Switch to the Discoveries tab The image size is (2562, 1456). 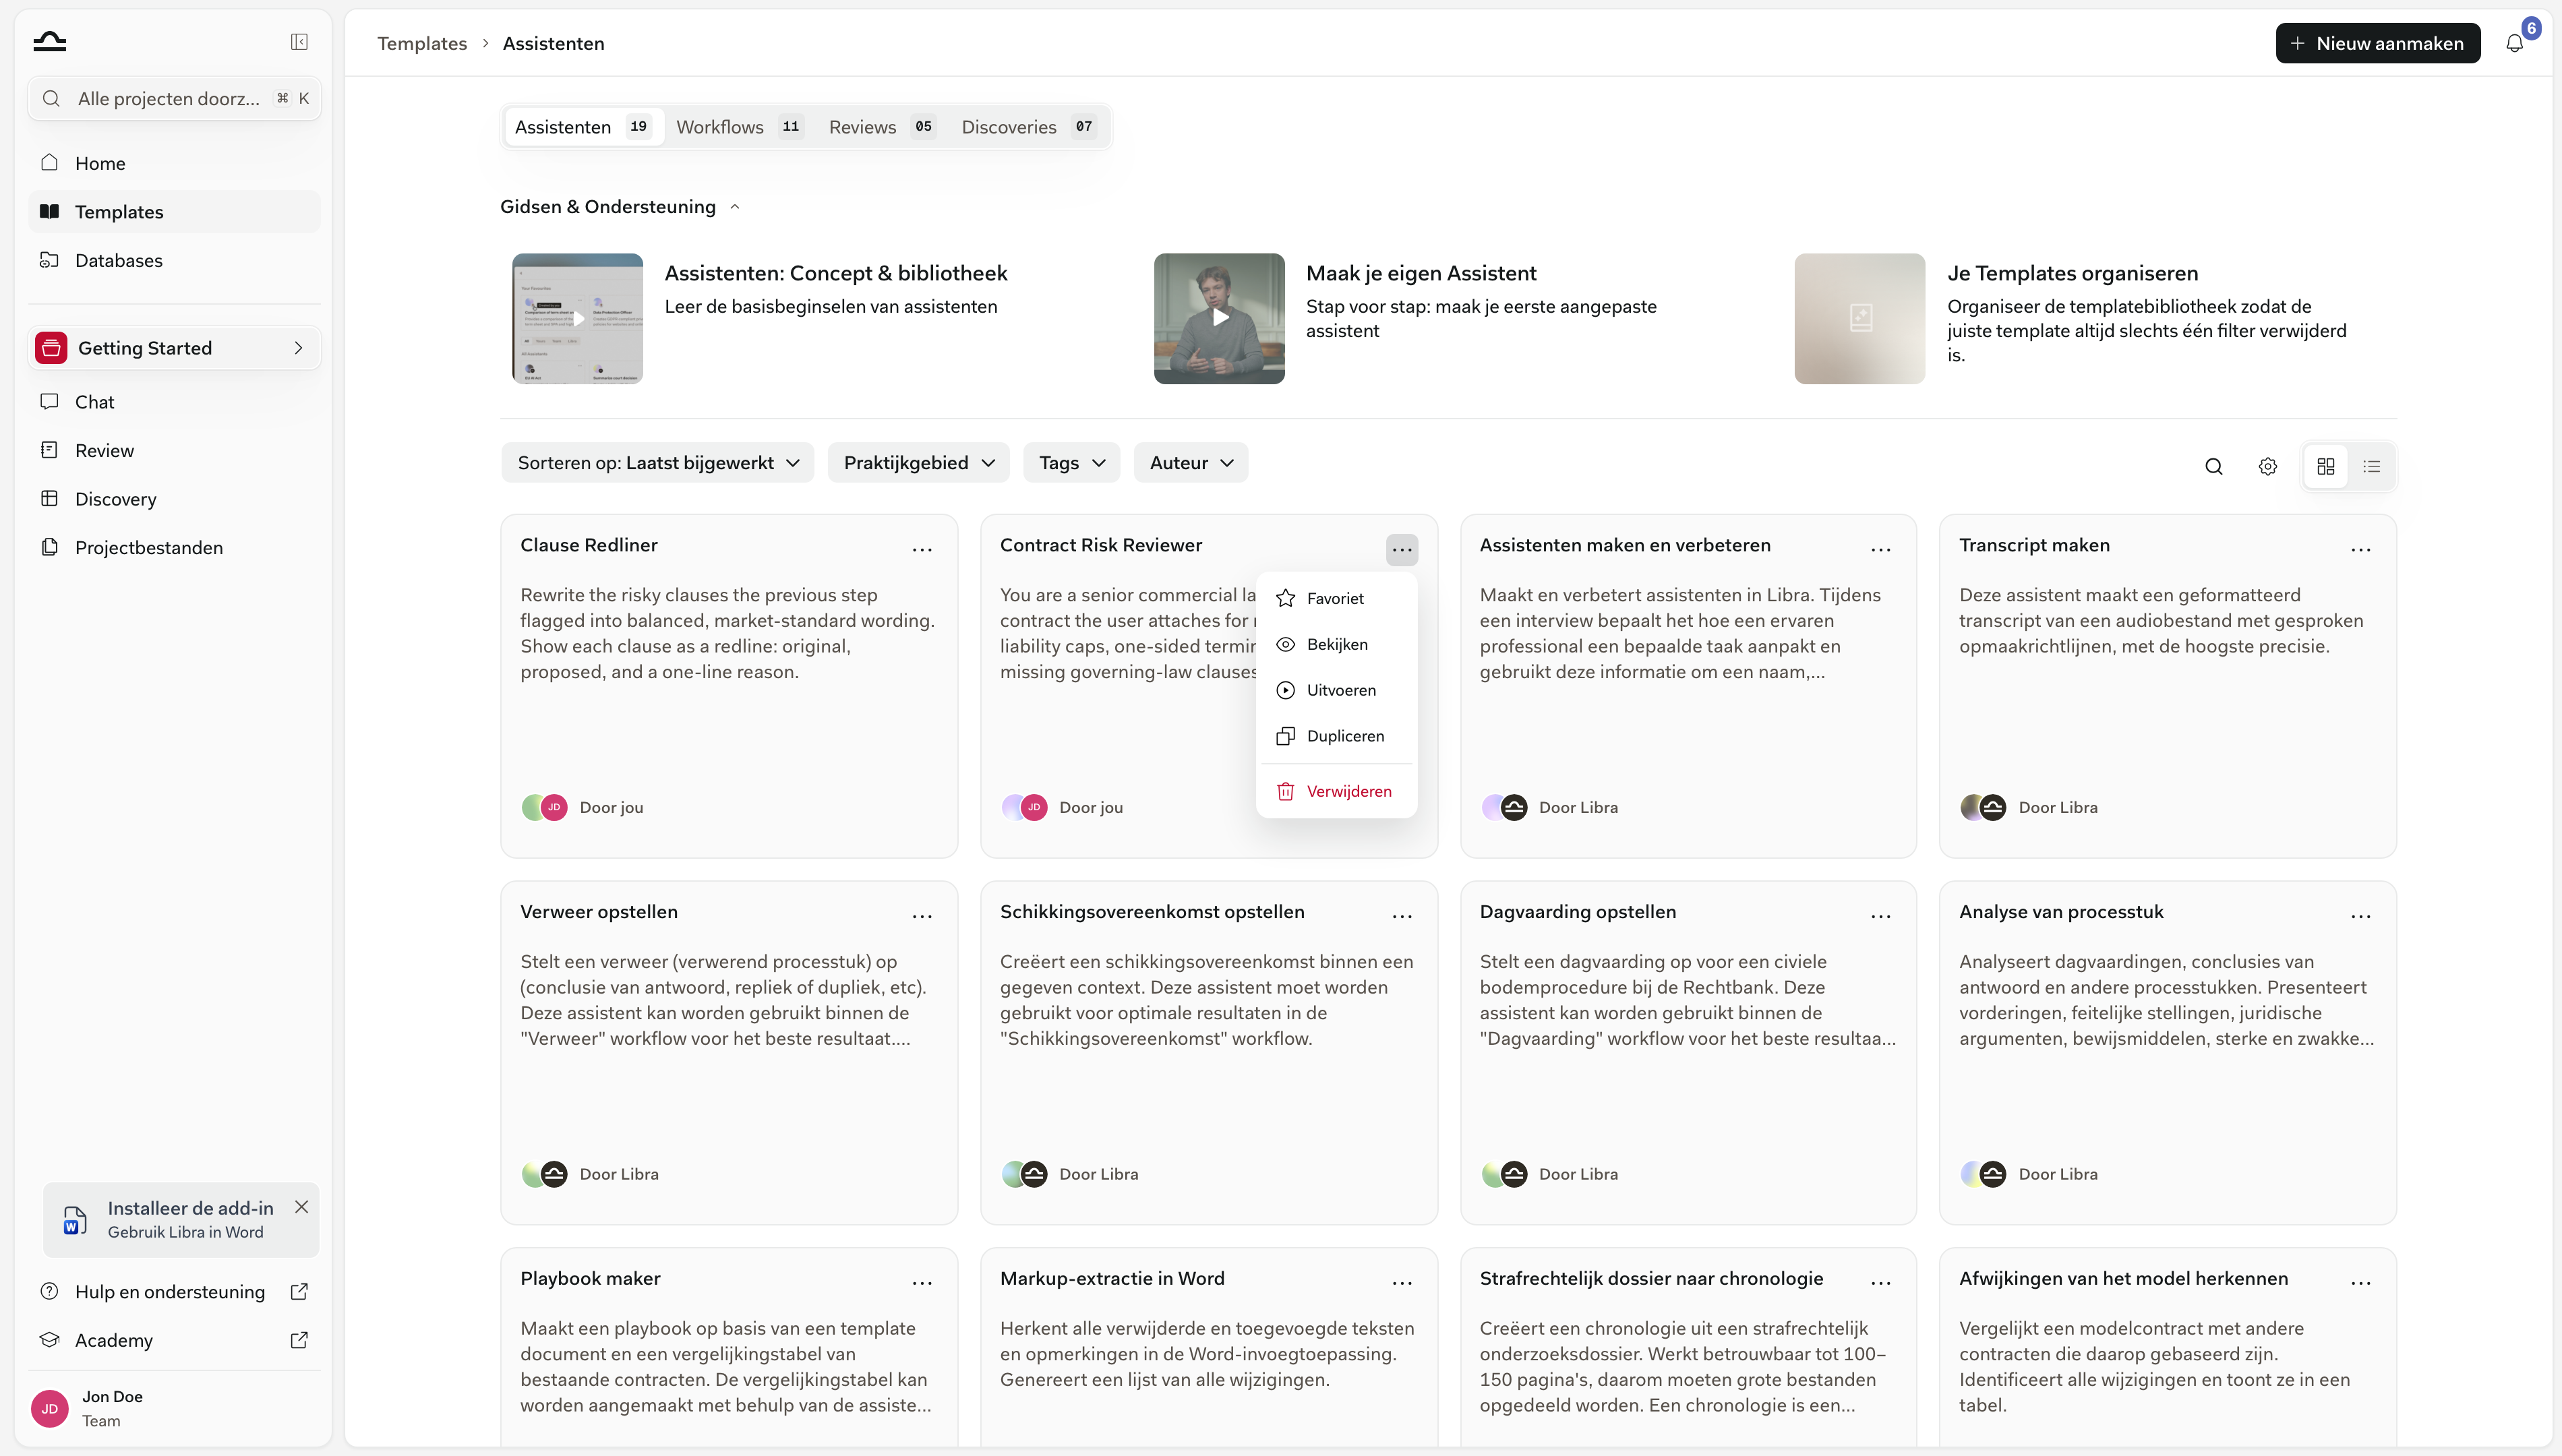pos(1028,127)
